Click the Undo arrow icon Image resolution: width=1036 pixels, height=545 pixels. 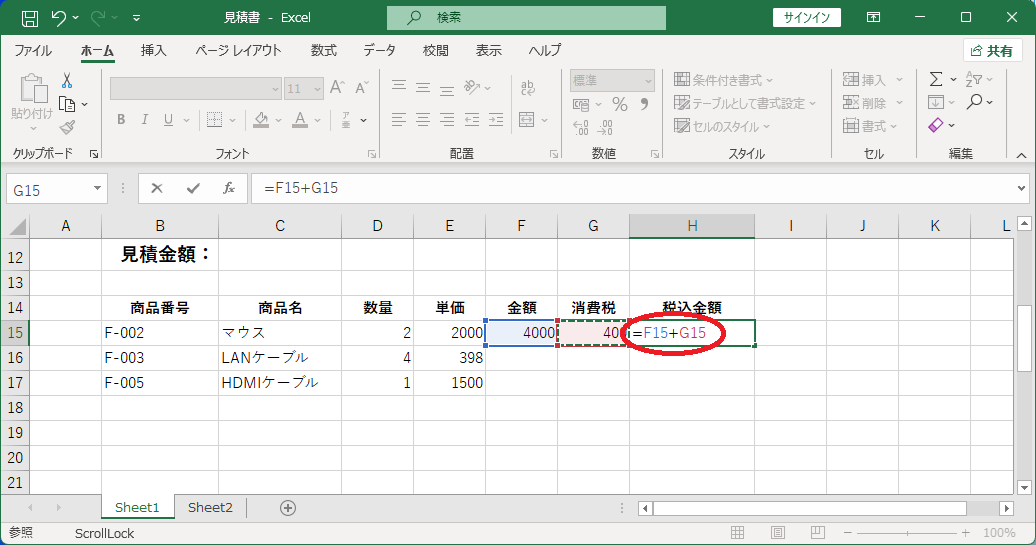(x=59, y=18)
